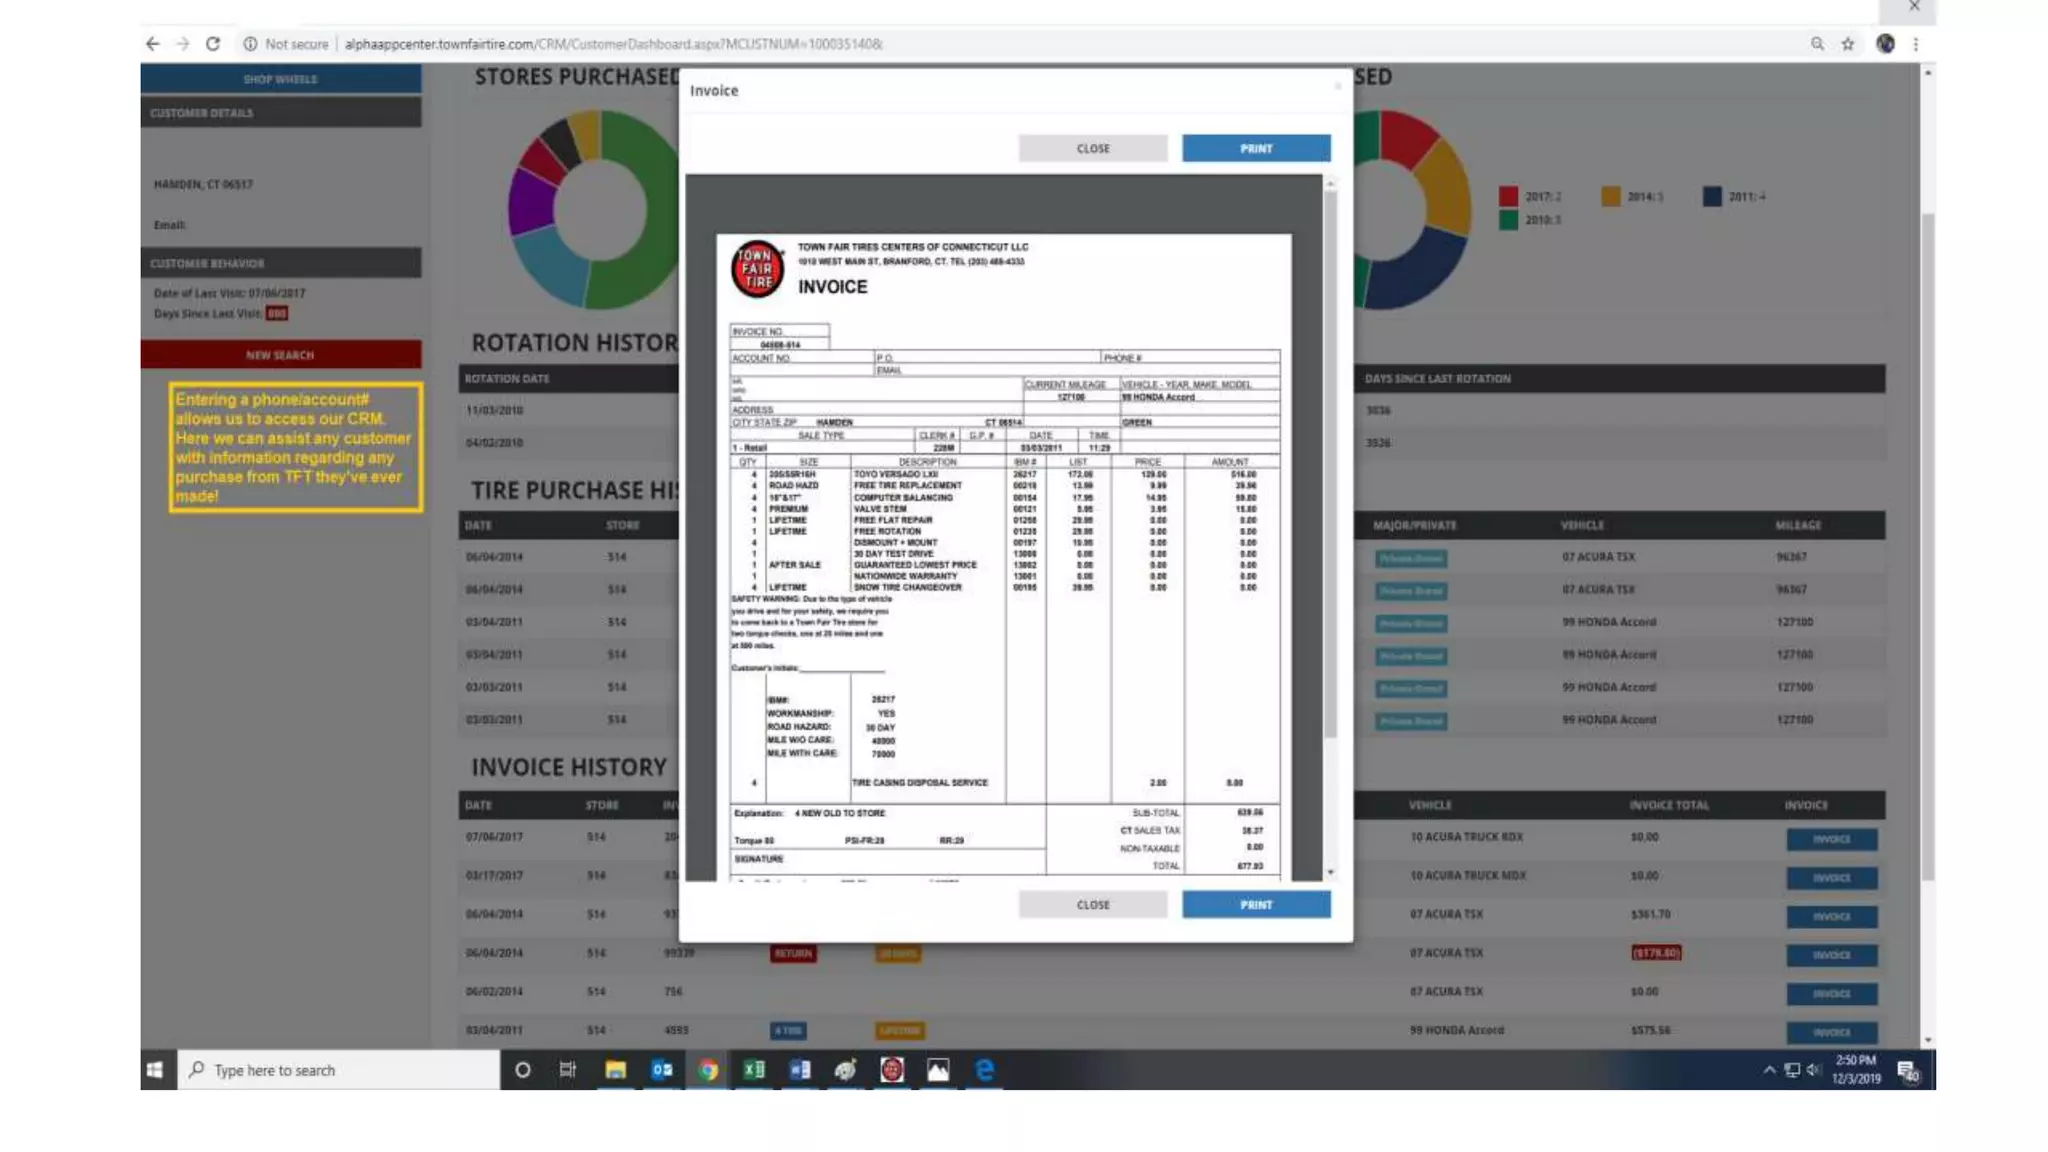Click the invoice preview scrollbar
The image size is (2048, 1152).
[x=1330, y=465]
